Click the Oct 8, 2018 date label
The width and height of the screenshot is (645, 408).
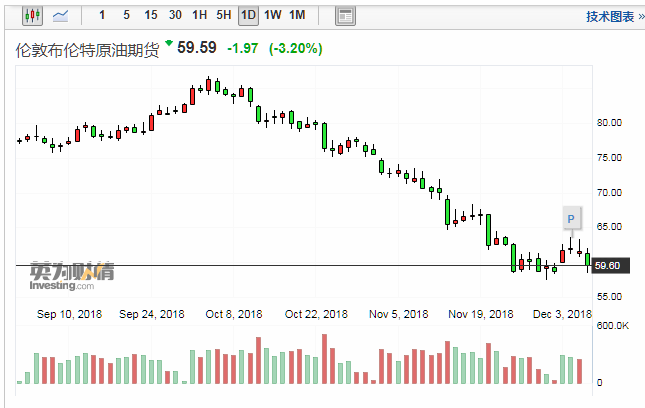pos(234,314)
